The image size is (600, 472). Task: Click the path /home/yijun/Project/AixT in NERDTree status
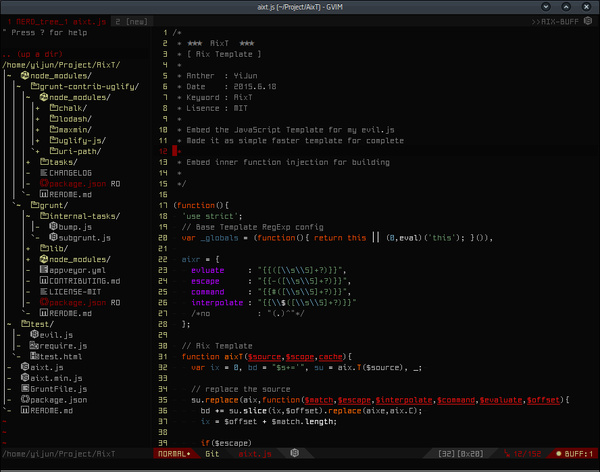click(59, 454)
